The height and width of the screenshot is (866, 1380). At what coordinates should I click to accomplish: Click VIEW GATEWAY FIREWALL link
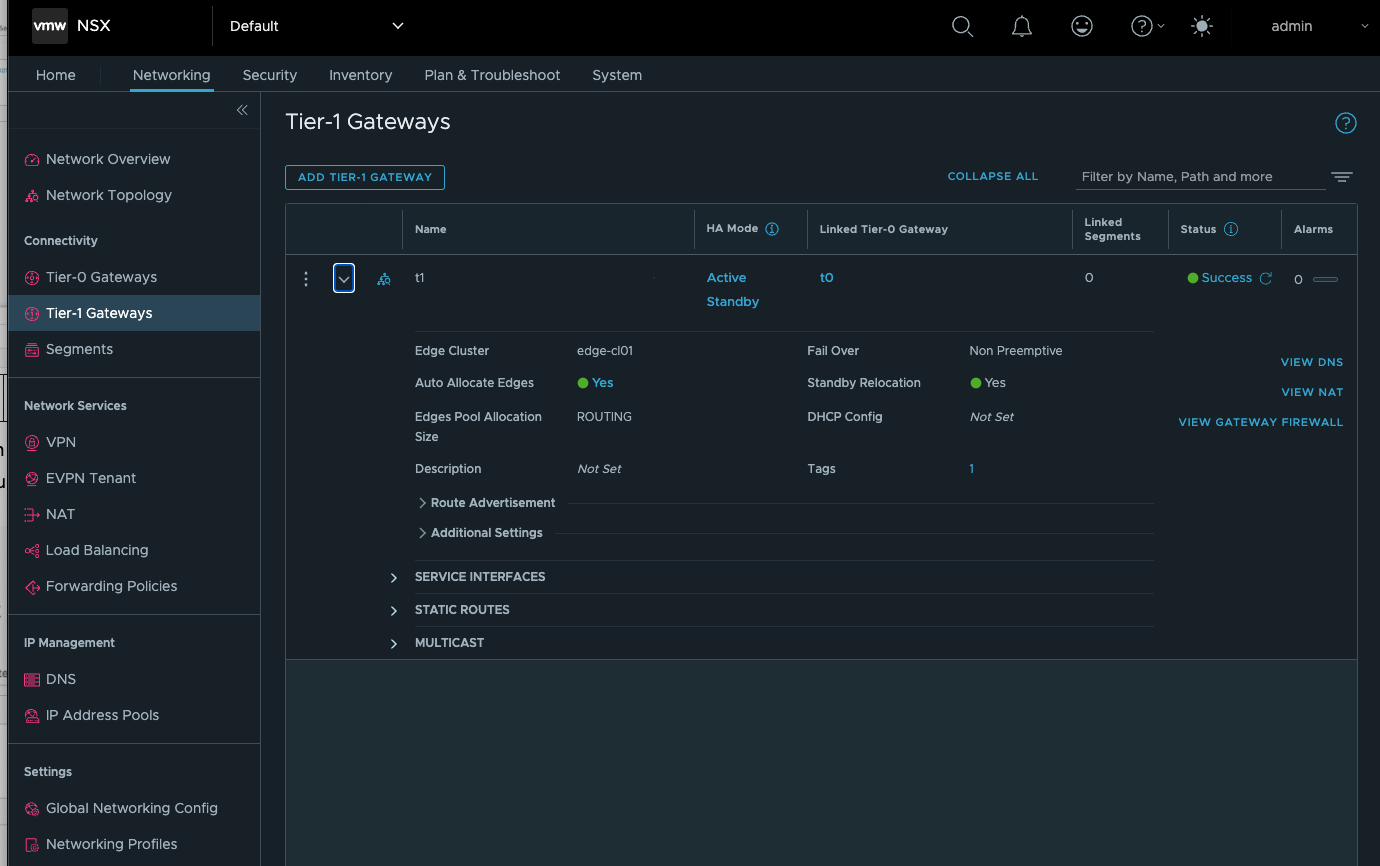tap(1261, 422)
